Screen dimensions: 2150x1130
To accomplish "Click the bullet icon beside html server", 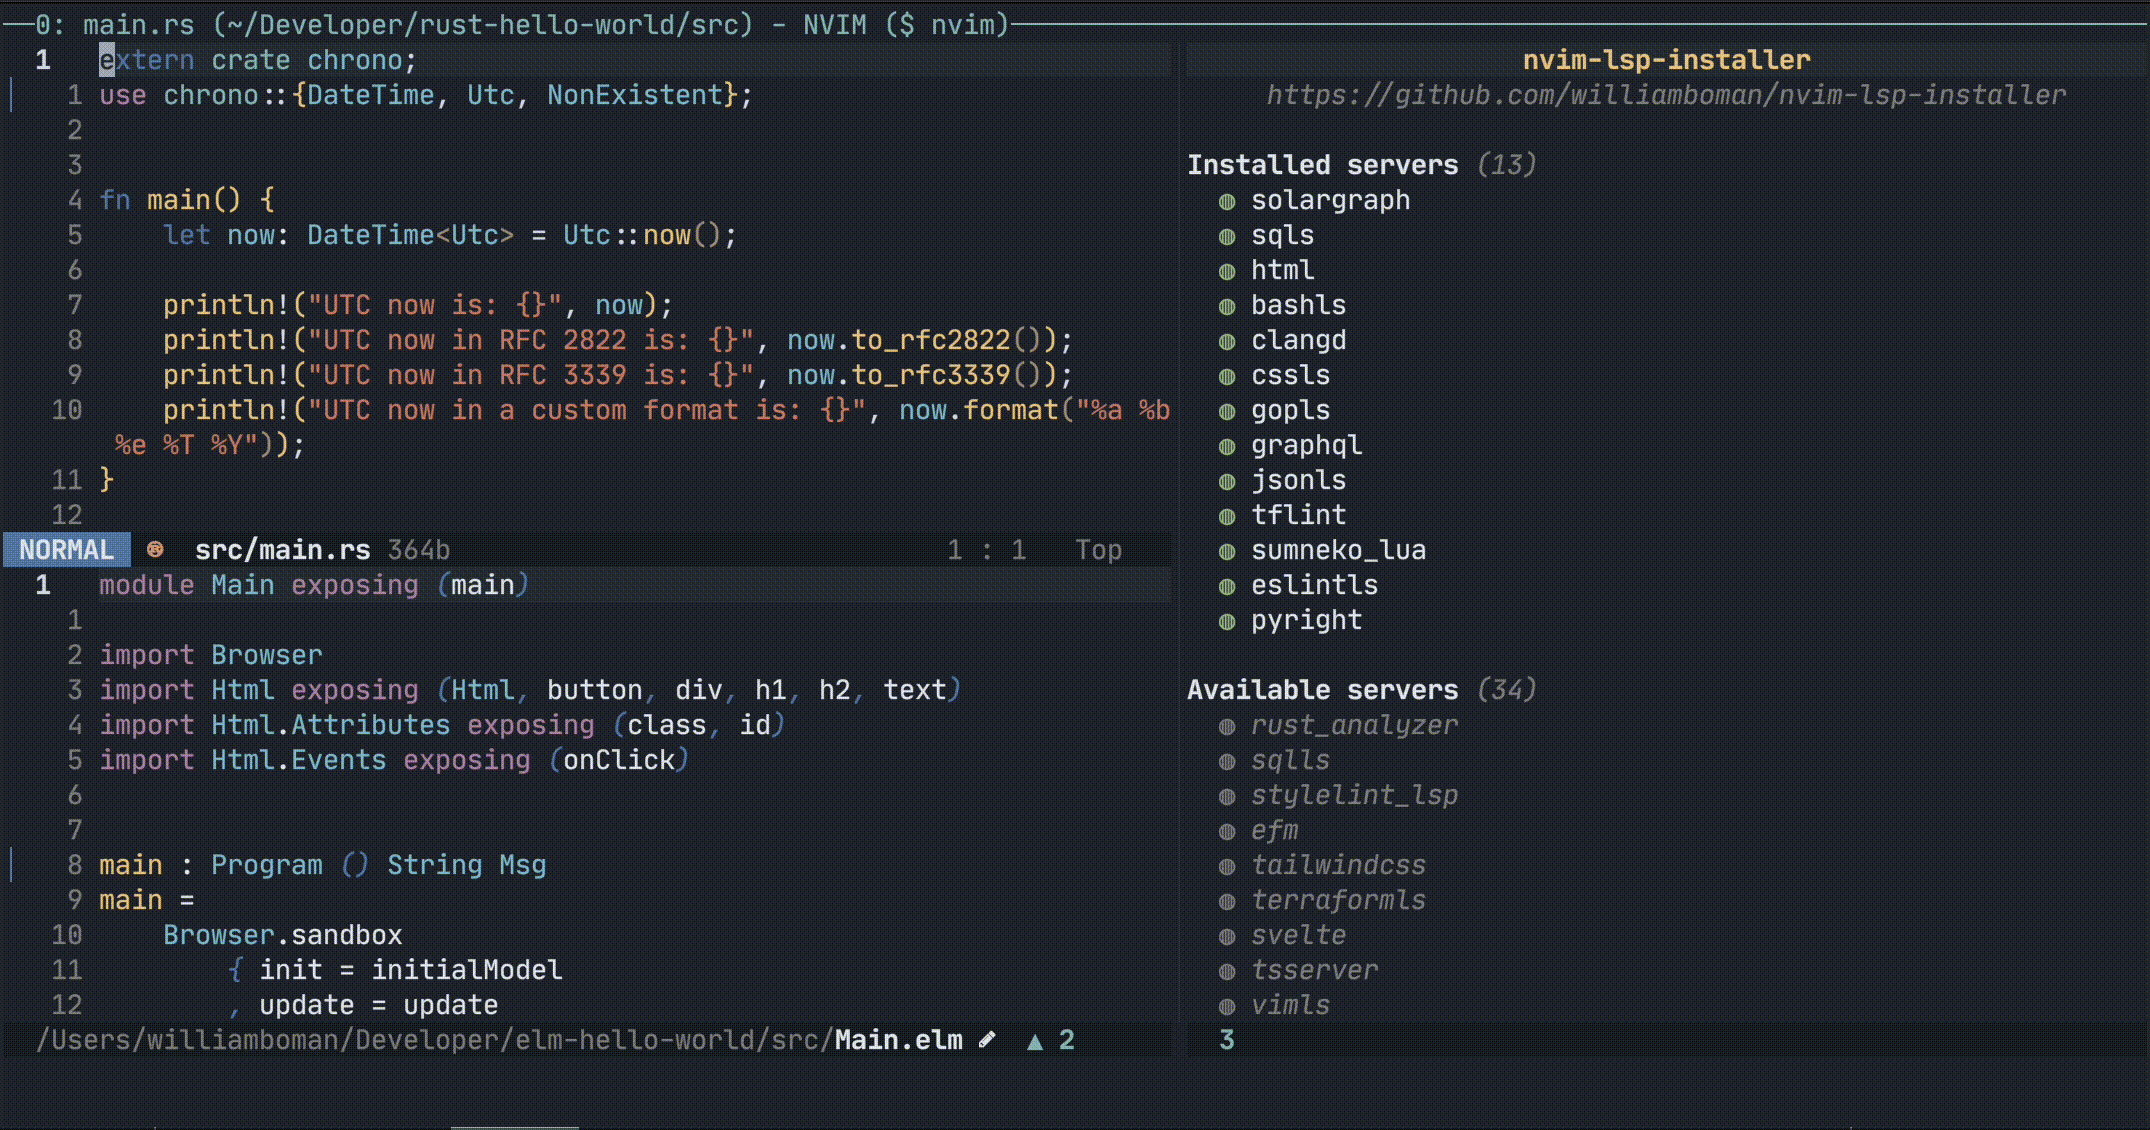I will [x=1227, y=272].
